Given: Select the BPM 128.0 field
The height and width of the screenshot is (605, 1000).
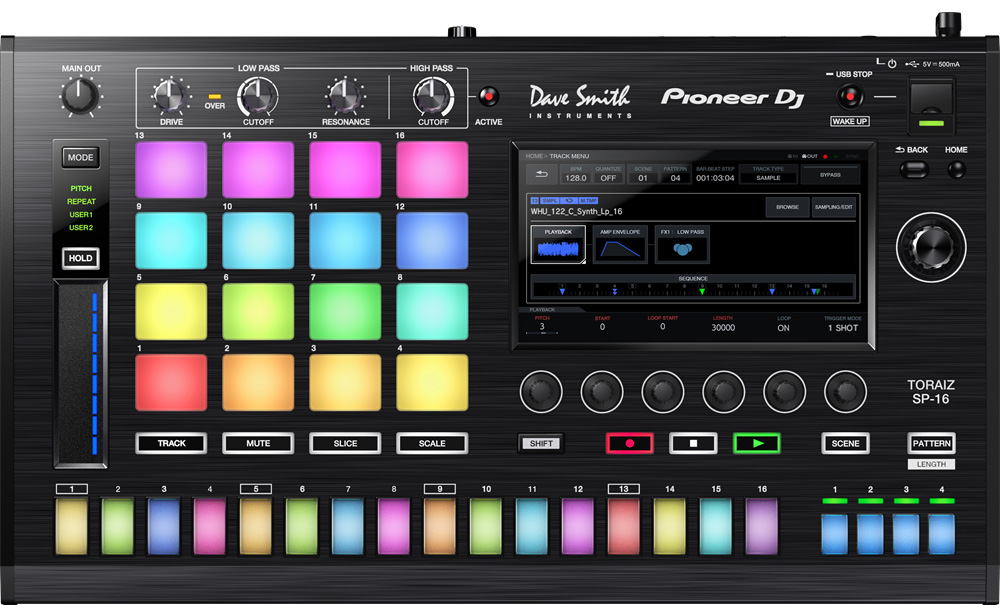Looking at the screenshot, I should tap(575, 175).
